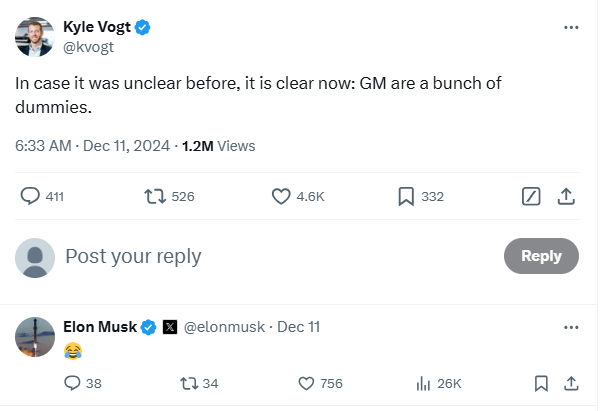The width and height of the screenshot is (610, 411).
Task: View analytics for Elon Musk's reply (26K)
Action: pos(423,383)
